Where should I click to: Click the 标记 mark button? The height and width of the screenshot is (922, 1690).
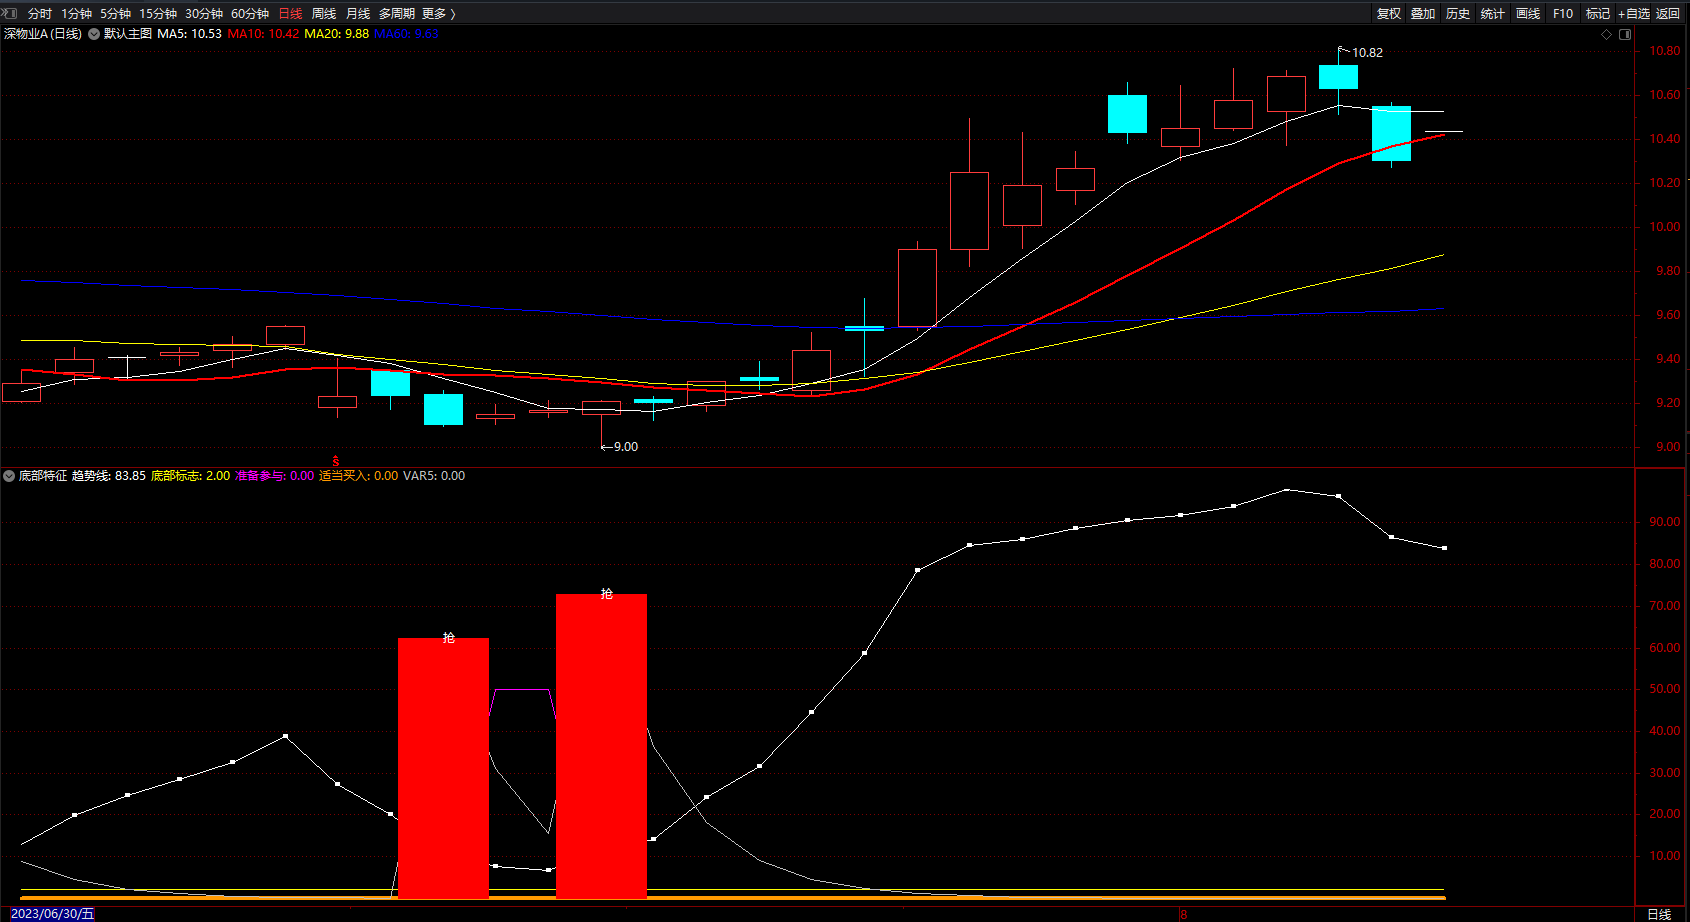point(1598,14)
